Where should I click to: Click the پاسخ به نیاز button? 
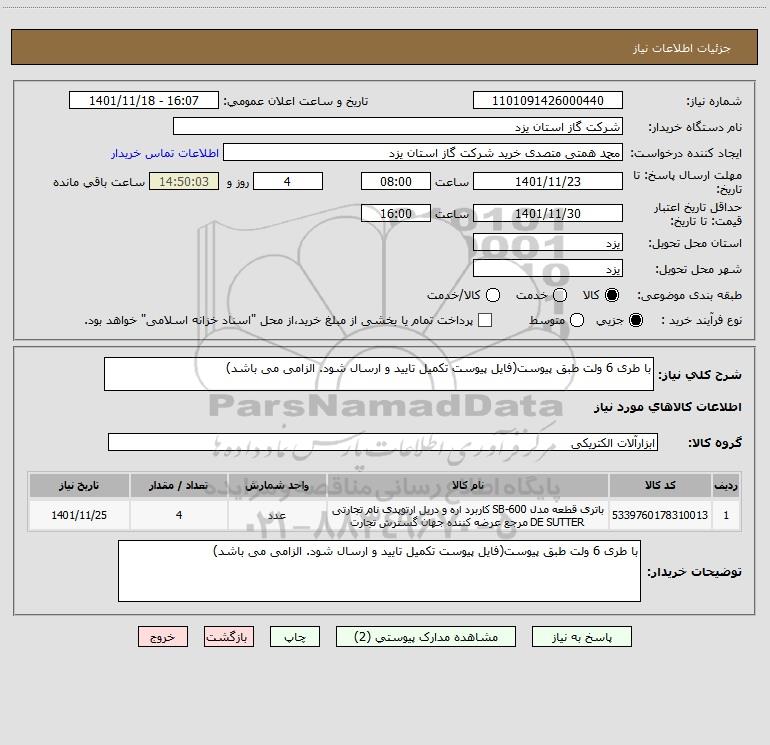[x=582, y=637]
